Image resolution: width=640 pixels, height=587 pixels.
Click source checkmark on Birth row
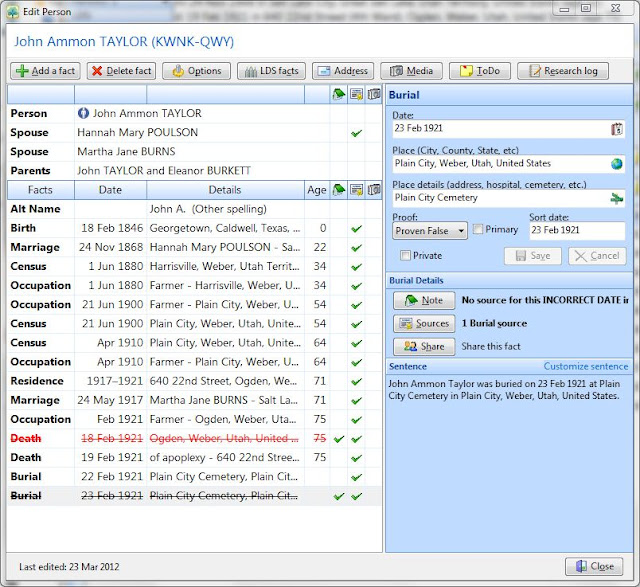tap(356, 229)
